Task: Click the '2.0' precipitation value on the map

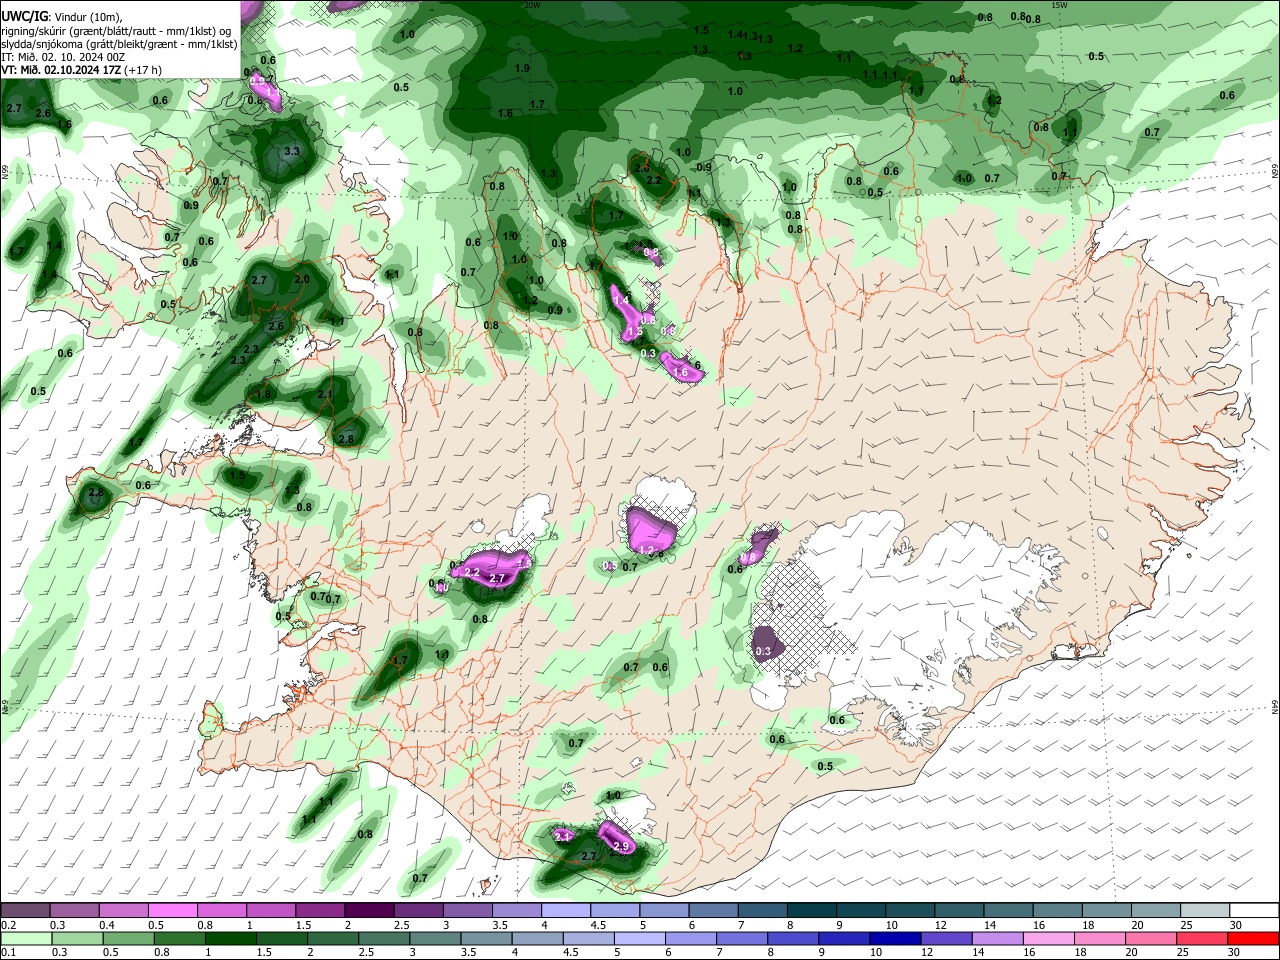Action: [302, 280]
